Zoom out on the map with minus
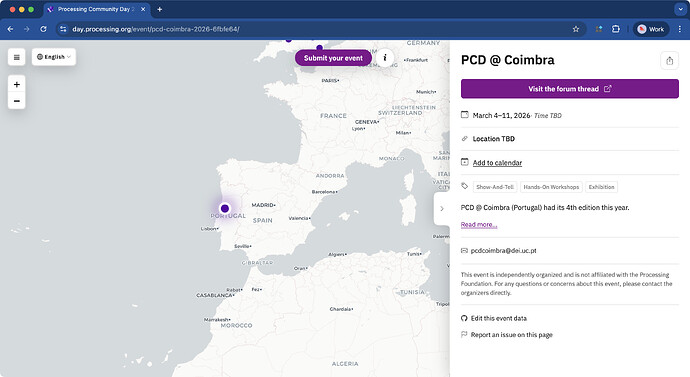 coord(17,101)
